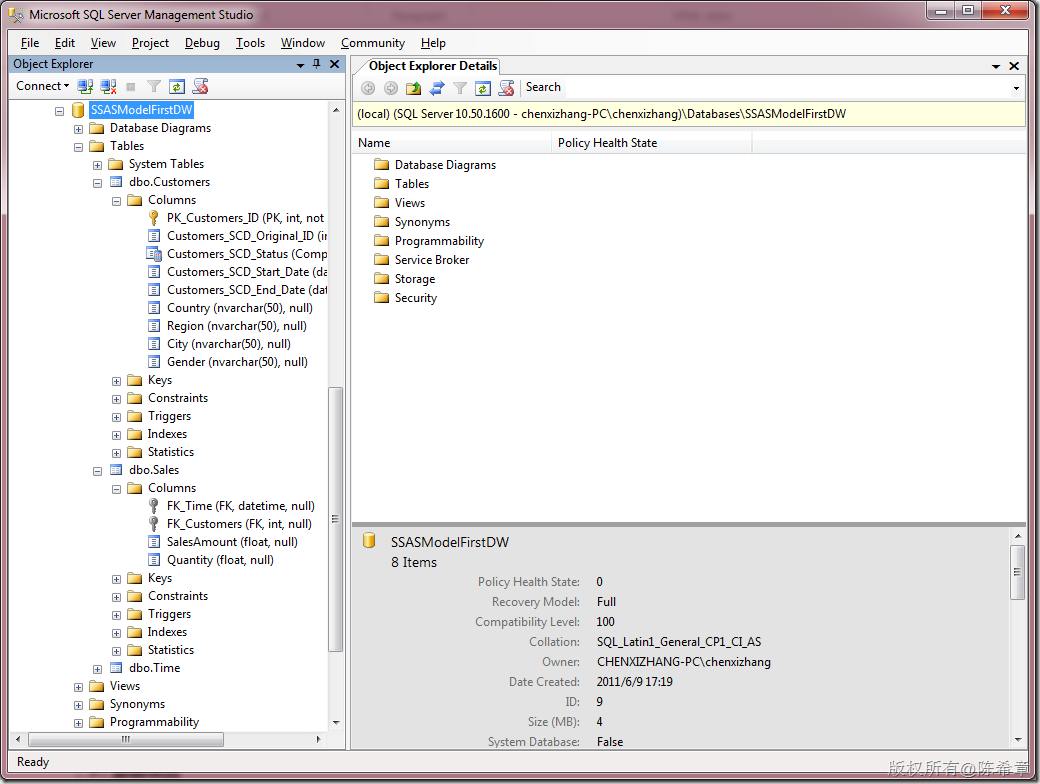
Task: Open the Tools menu
Action: [250, 43]
